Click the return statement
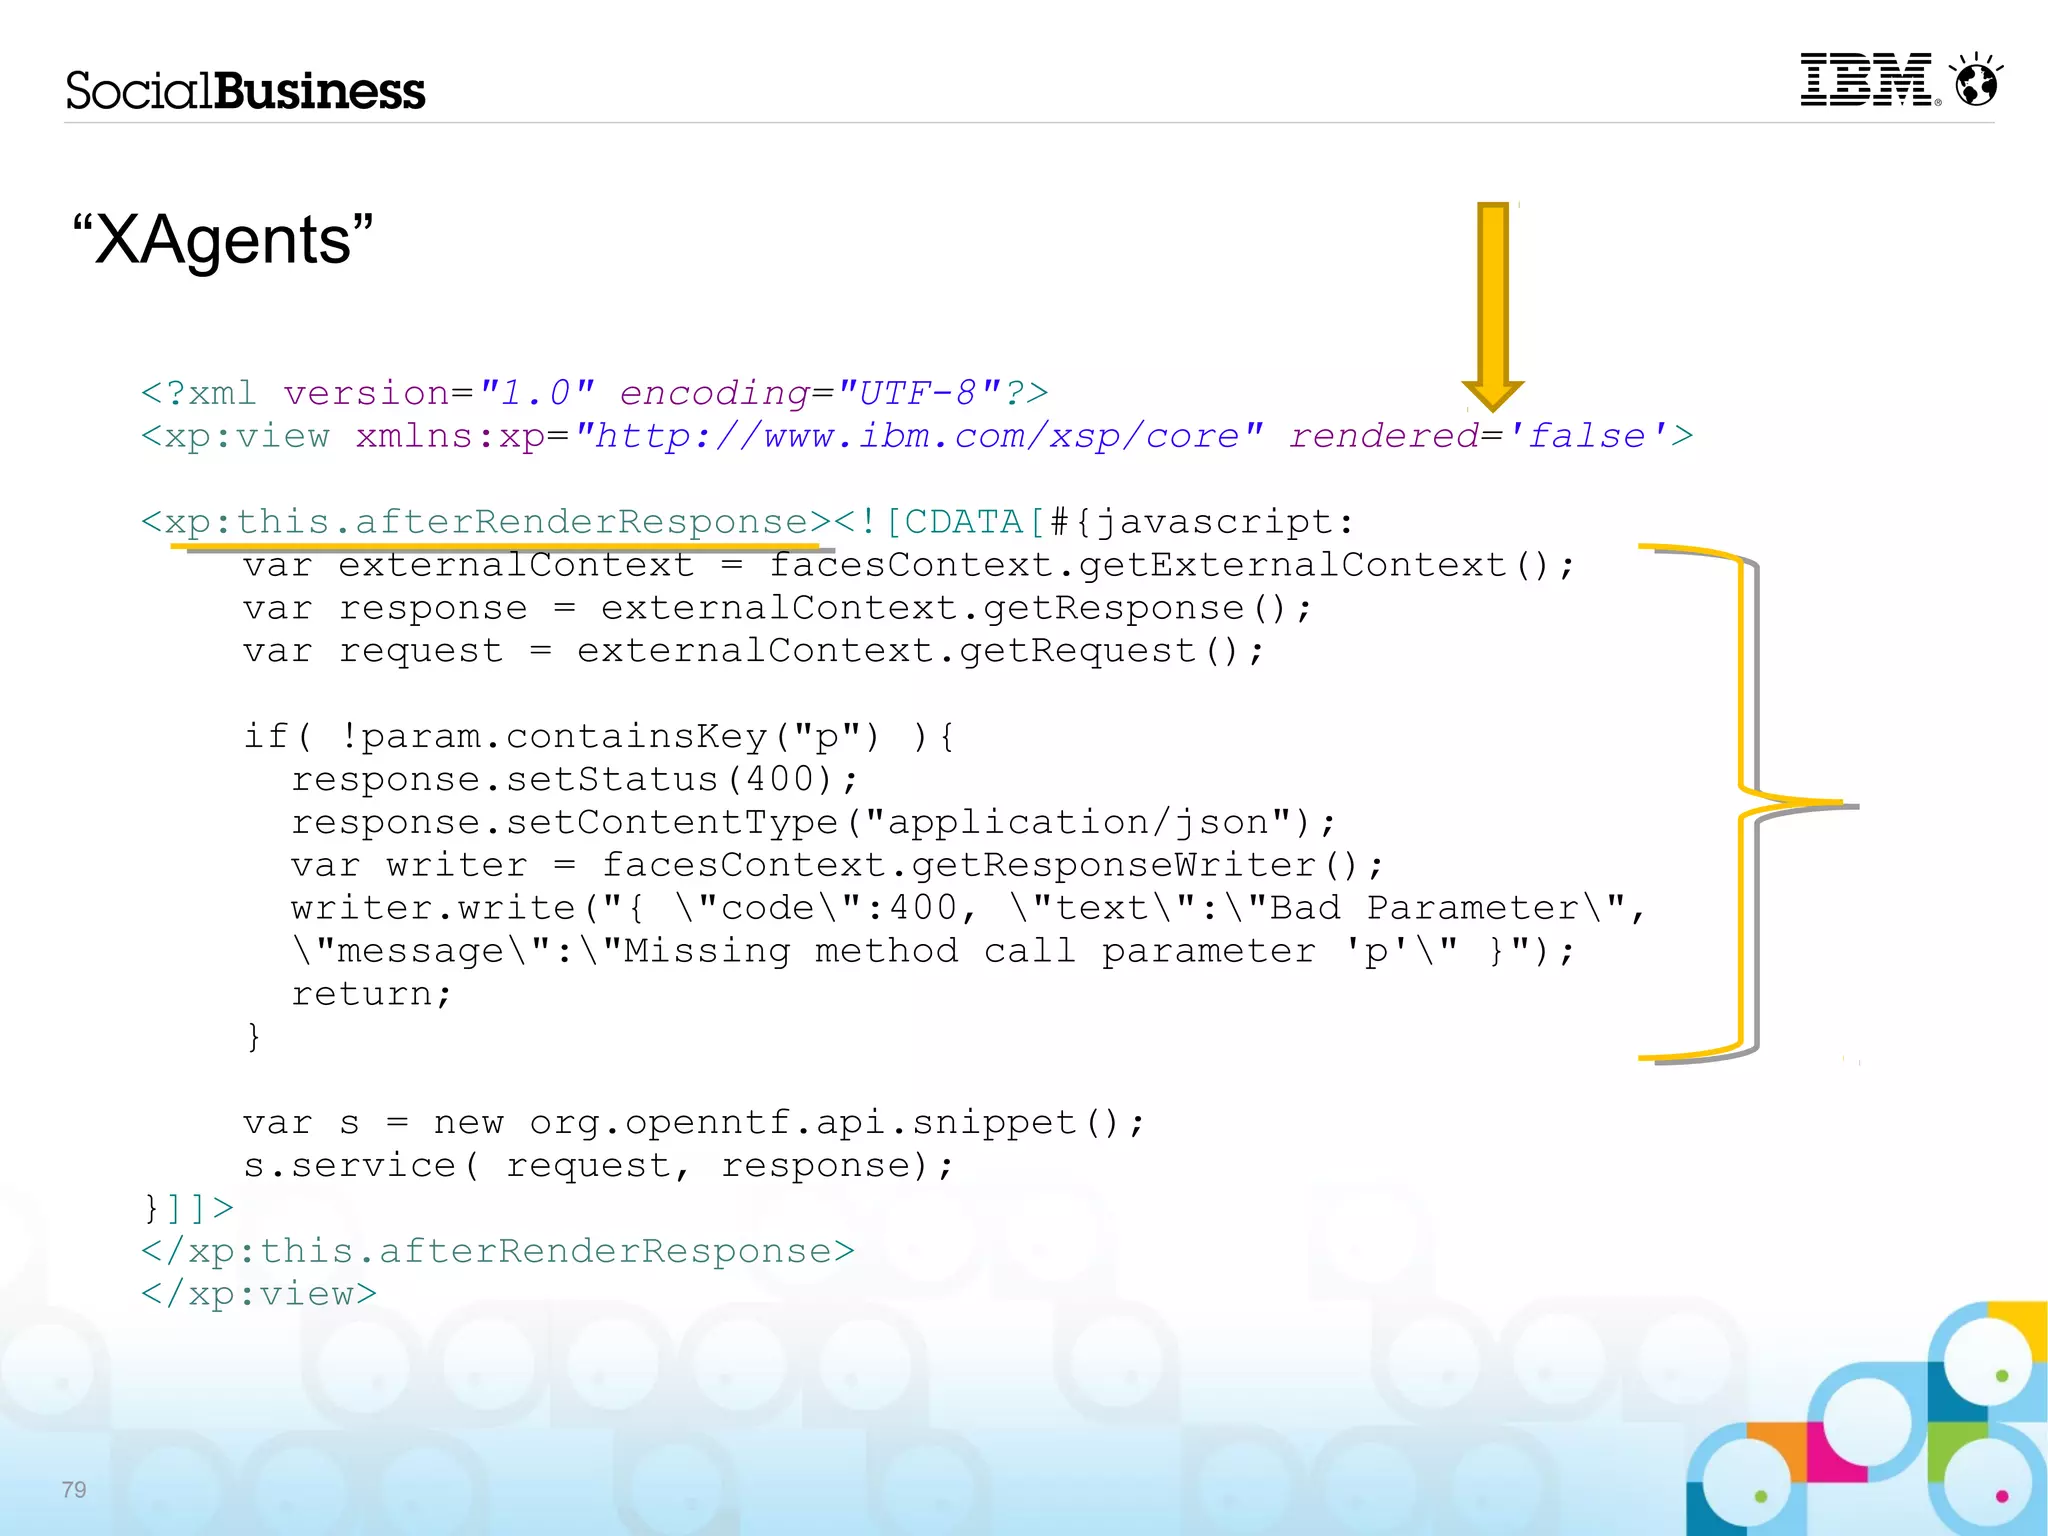The image size is (2048, 1536). point(372,995)
